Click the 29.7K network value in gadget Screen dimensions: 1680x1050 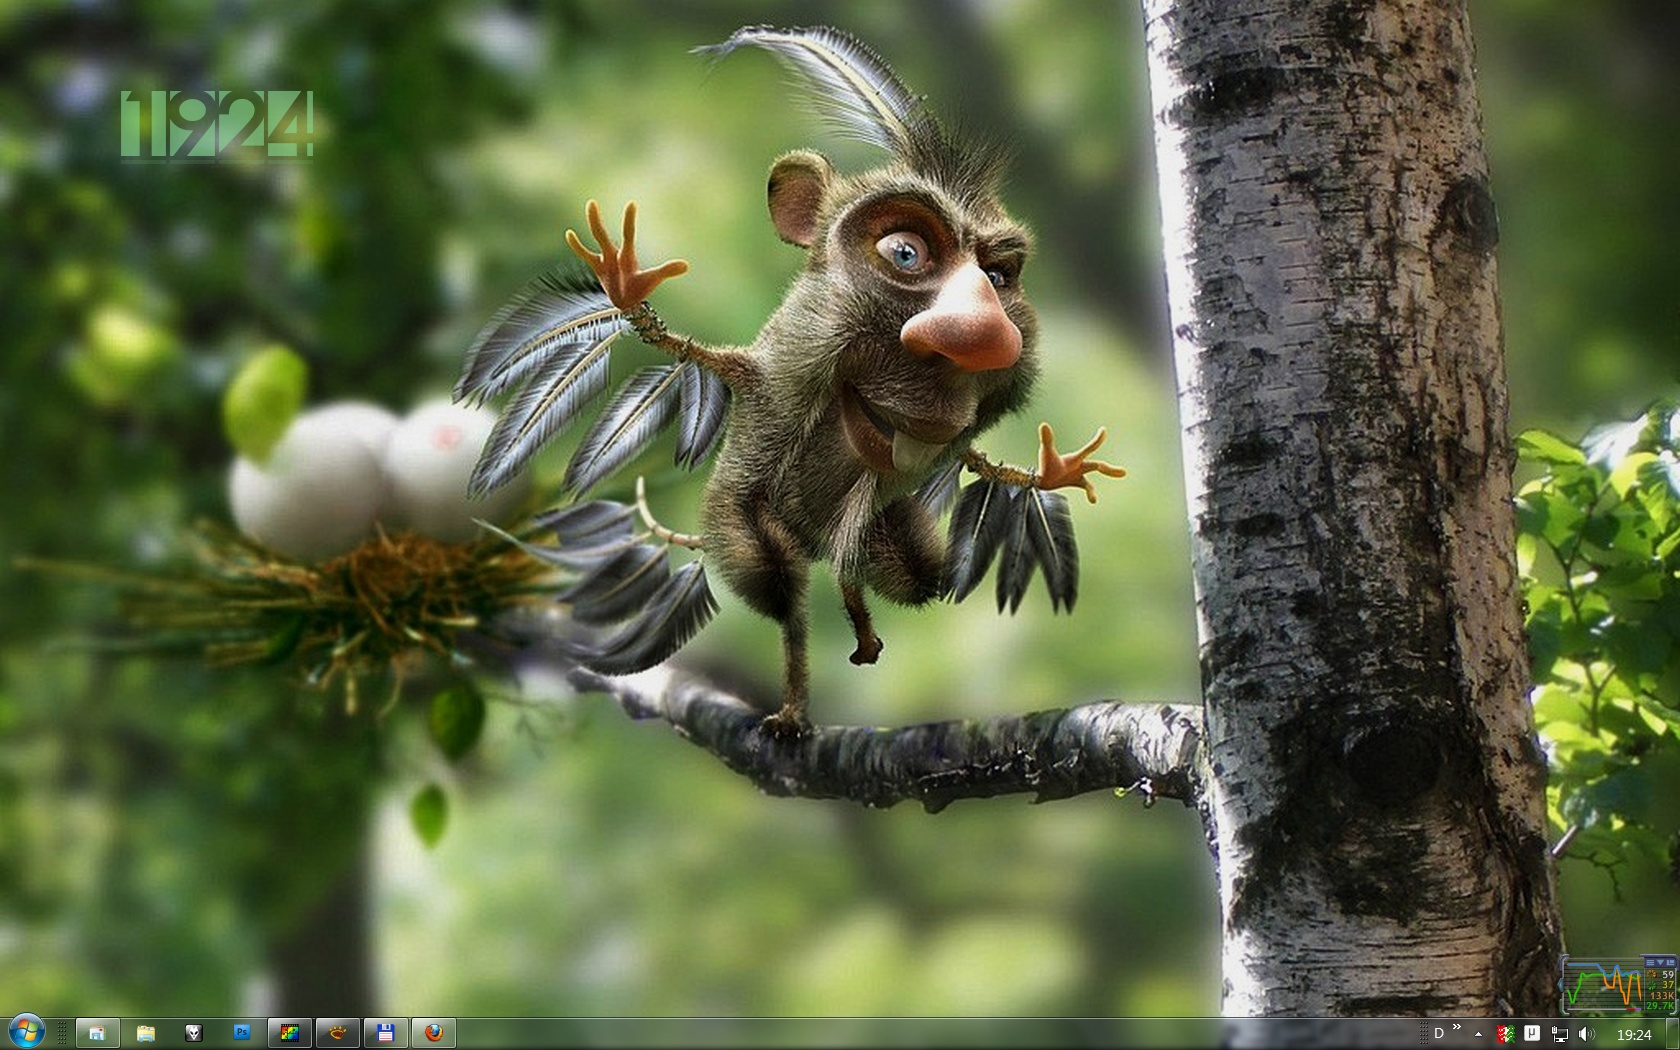1660,1005
